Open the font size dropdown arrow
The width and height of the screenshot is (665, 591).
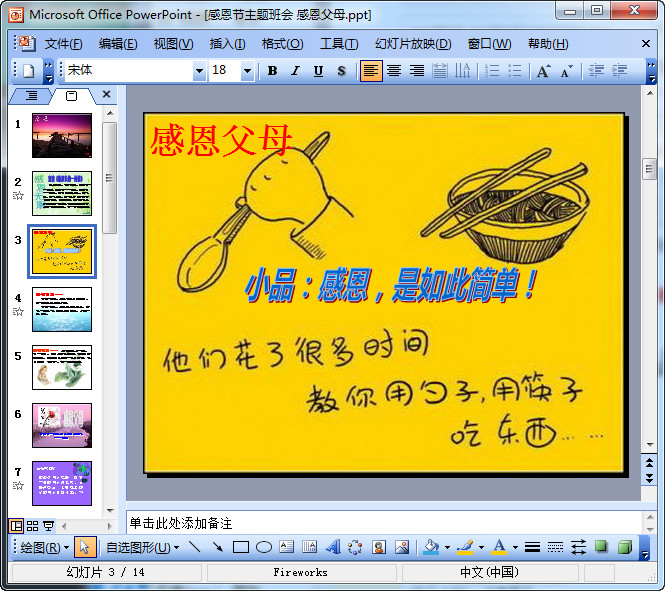[x=247, y=71]
